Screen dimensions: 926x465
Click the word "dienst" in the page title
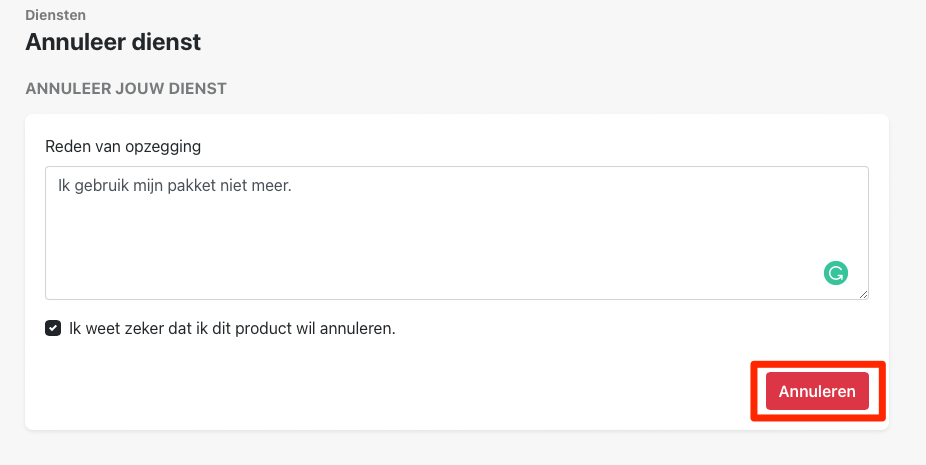point(170,42)
